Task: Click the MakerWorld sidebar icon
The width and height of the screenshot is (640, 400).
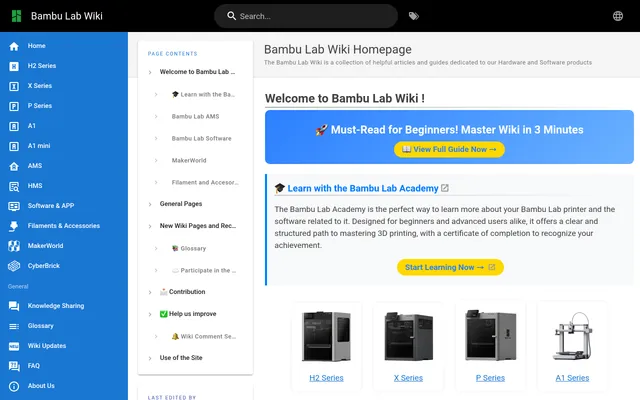Action: [14, 246]
